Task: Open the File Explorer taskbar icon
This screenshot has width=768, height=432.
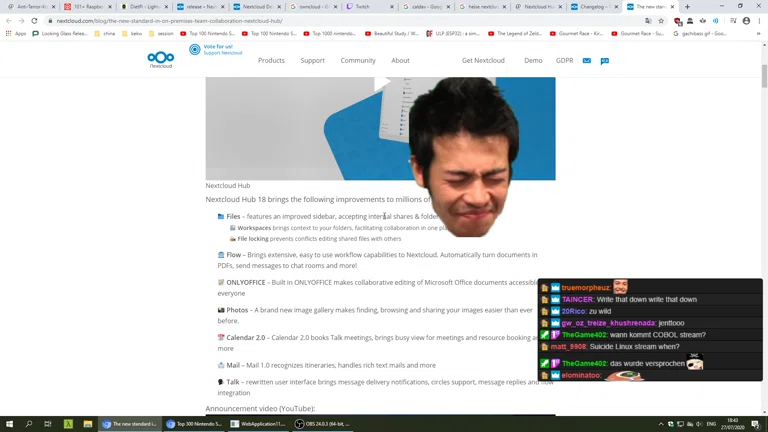Action: 88,424
